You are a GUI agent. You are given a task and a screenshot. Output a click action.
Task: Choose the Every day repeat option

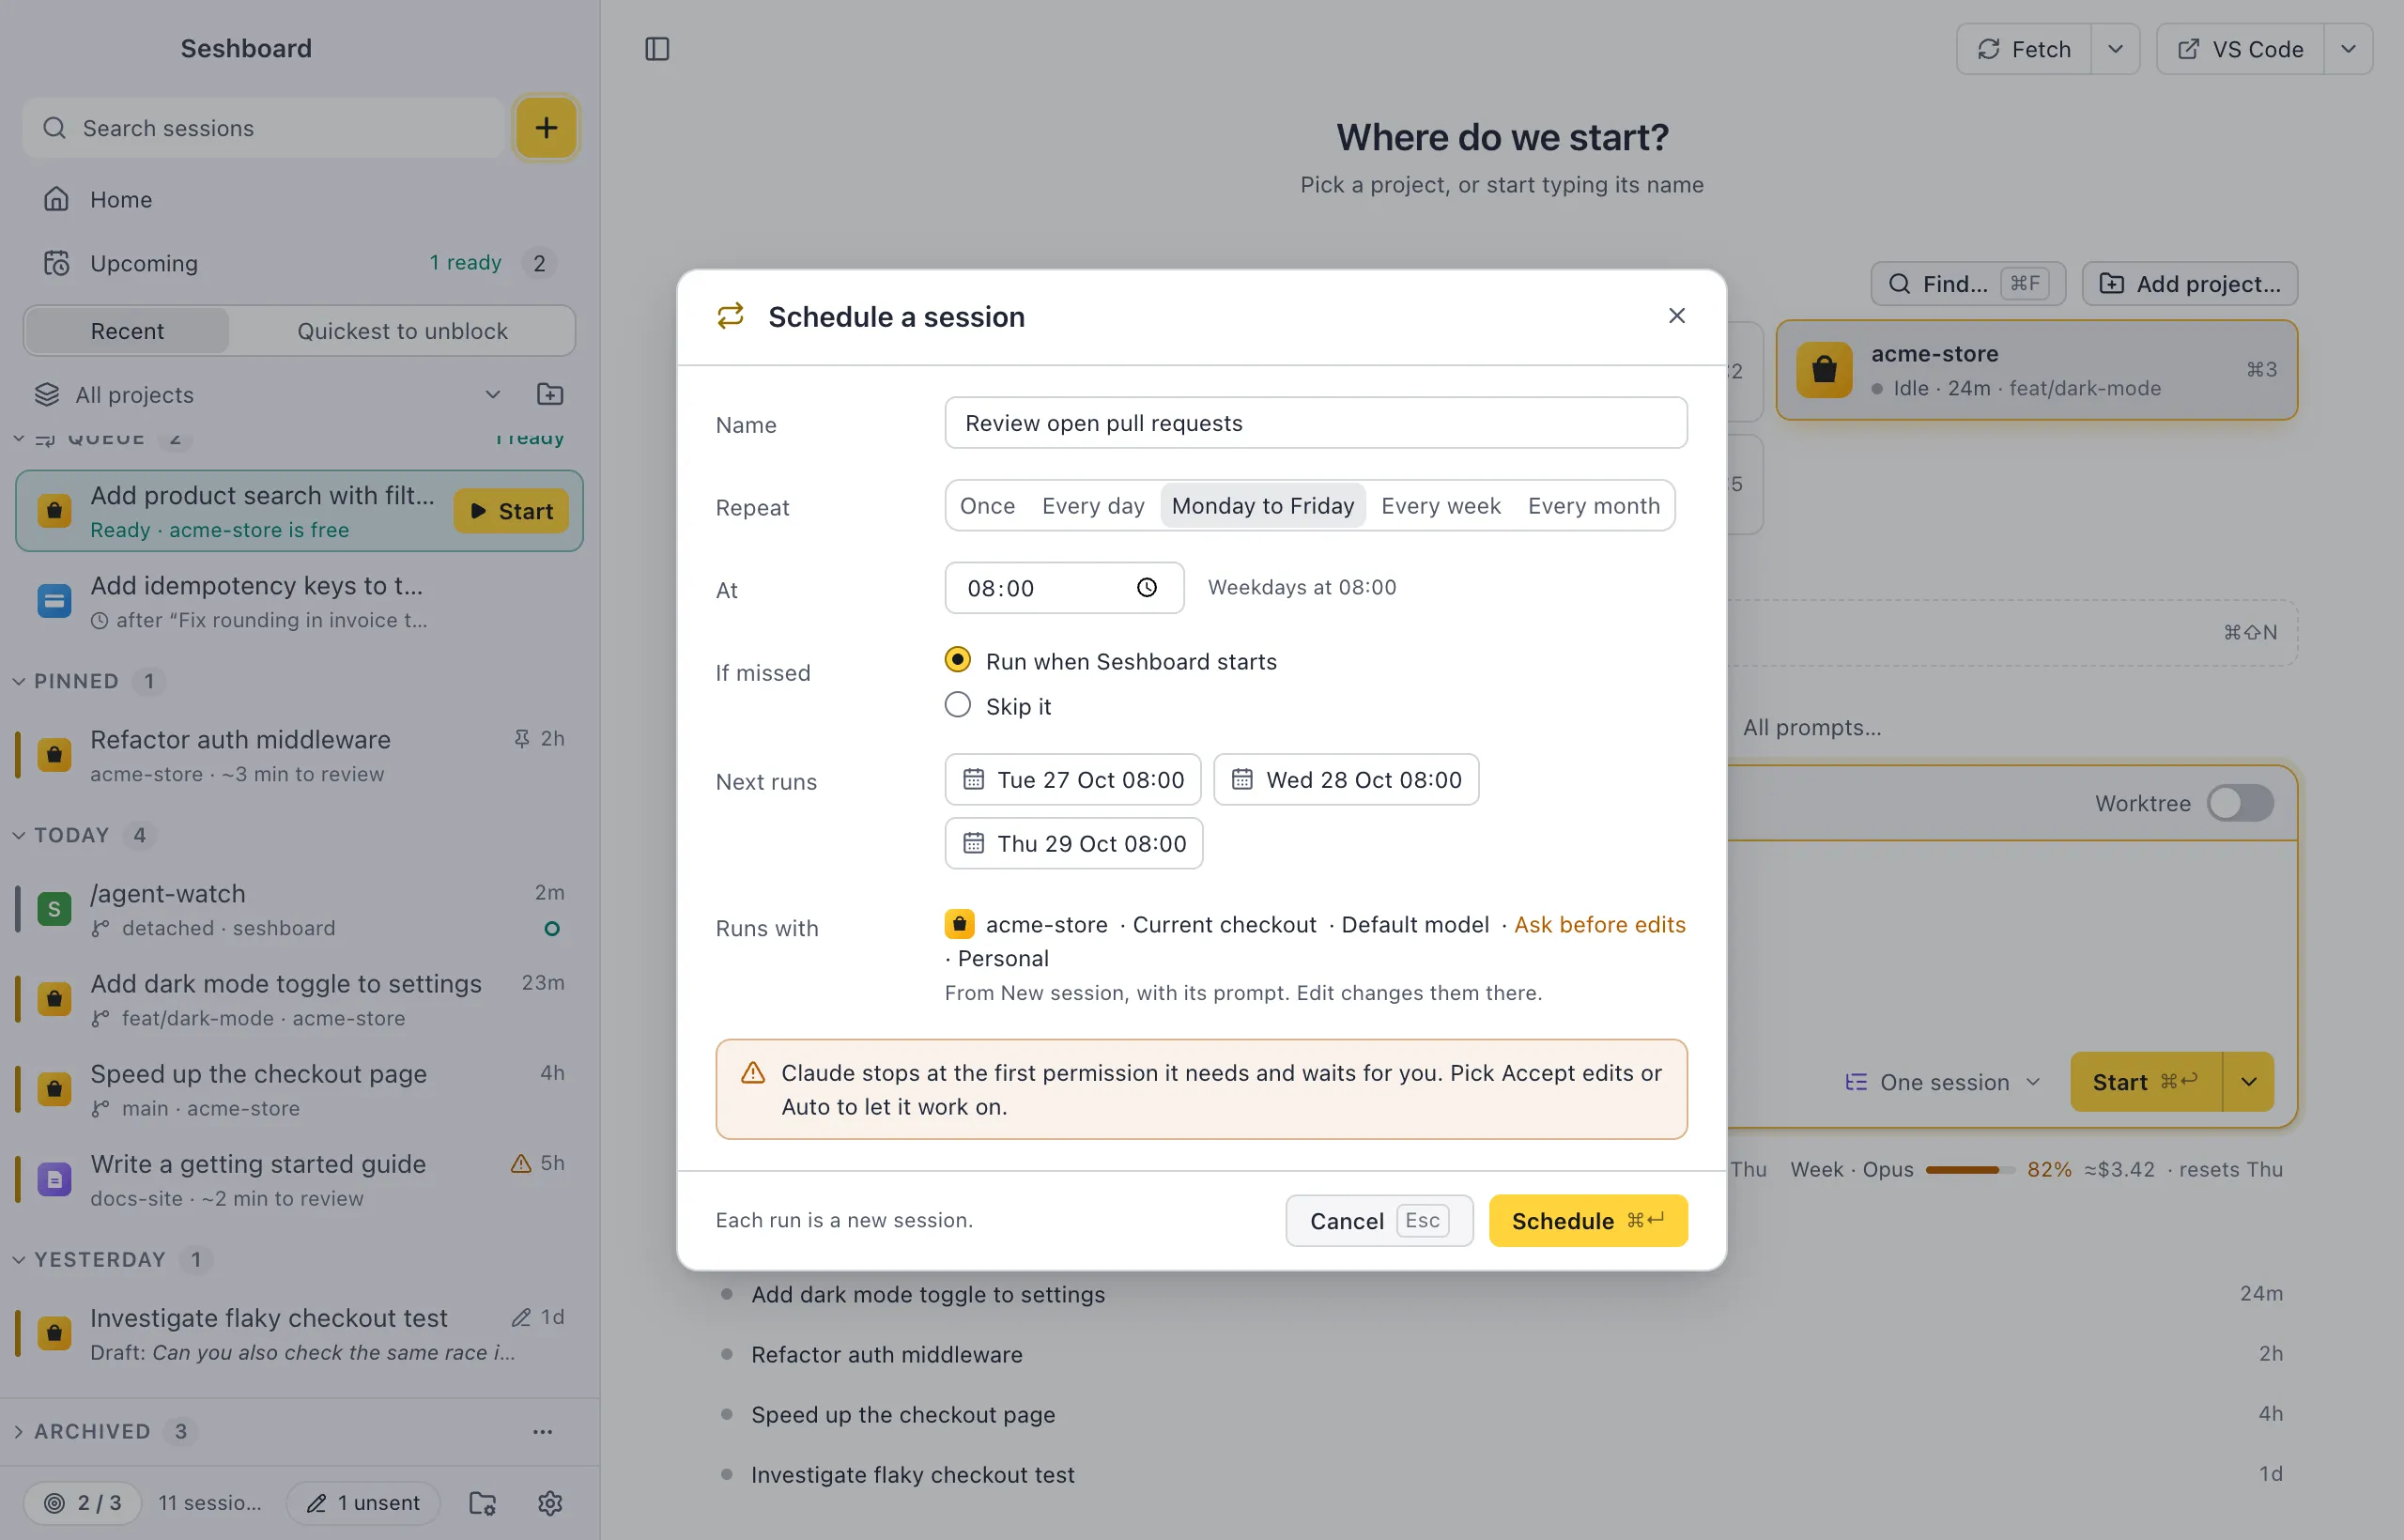(x=1093, y=506)
